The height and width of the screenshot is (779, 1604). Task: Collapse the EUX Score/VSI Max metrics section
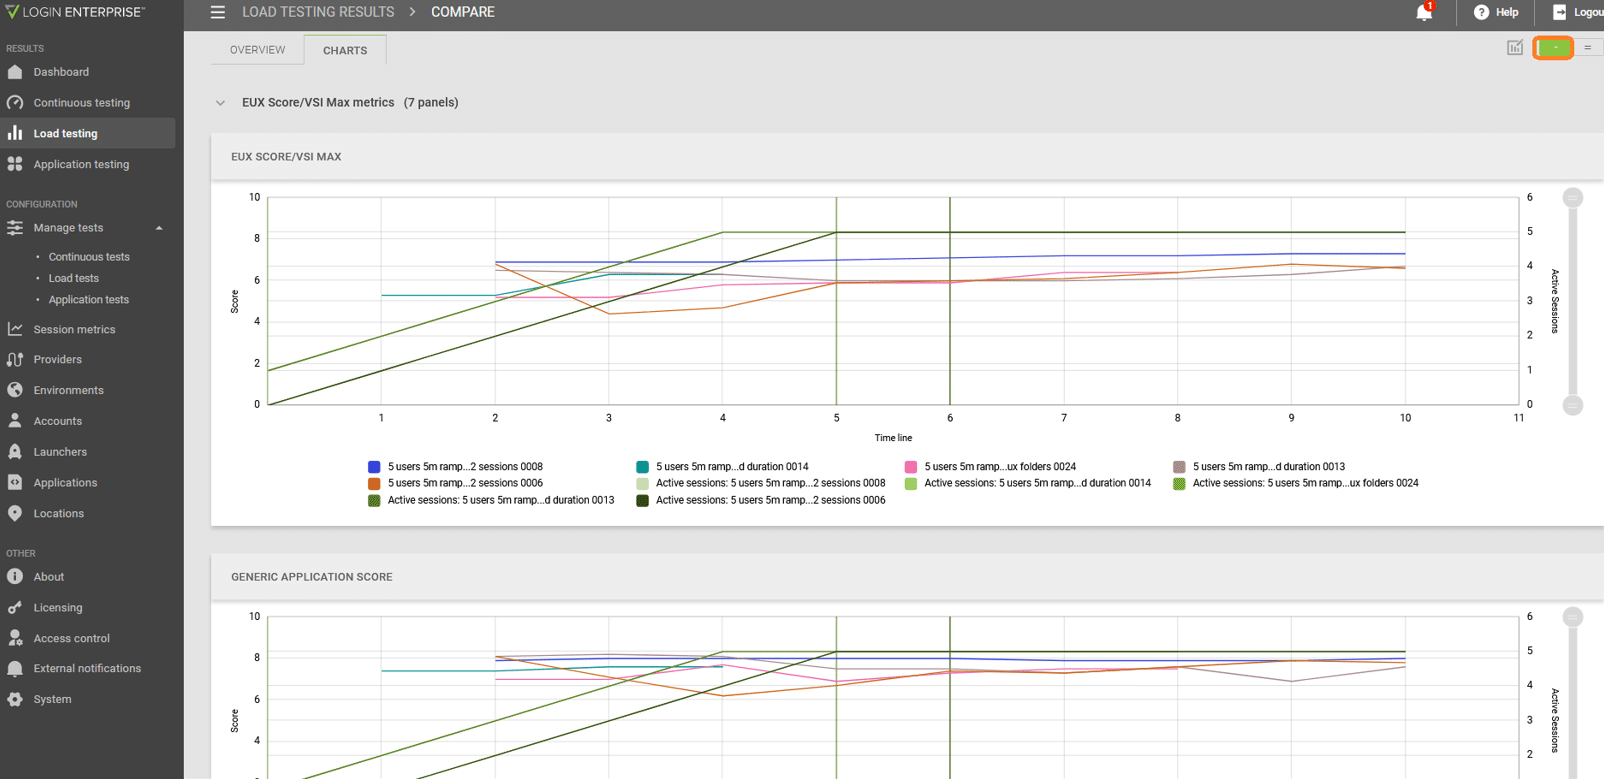coord(220,103)
